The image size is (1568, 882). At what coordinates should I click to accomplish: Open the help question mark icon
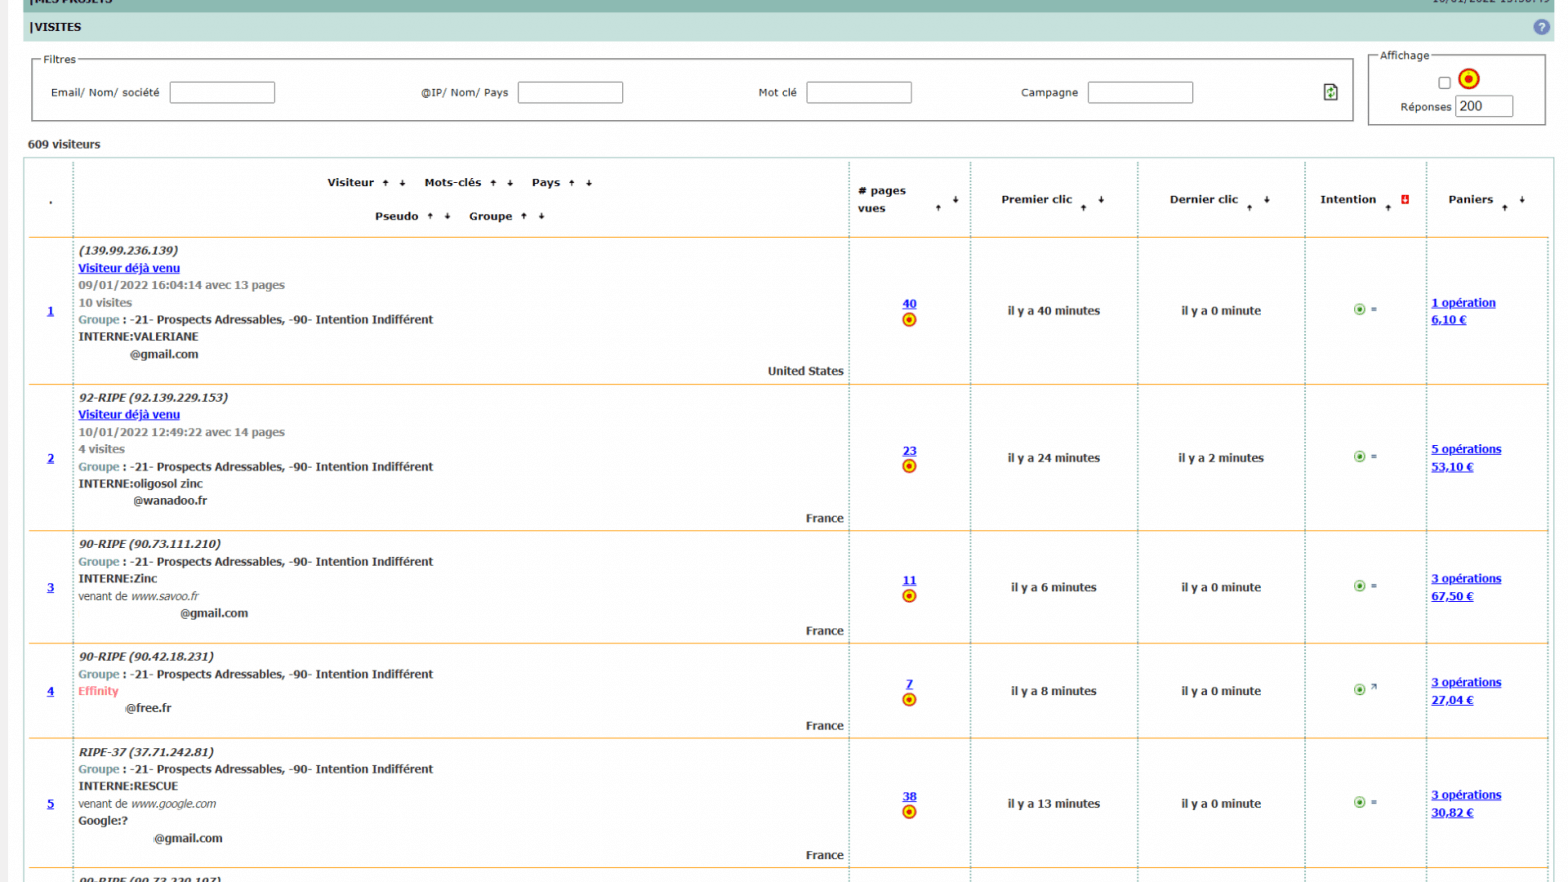point(1541,27)
